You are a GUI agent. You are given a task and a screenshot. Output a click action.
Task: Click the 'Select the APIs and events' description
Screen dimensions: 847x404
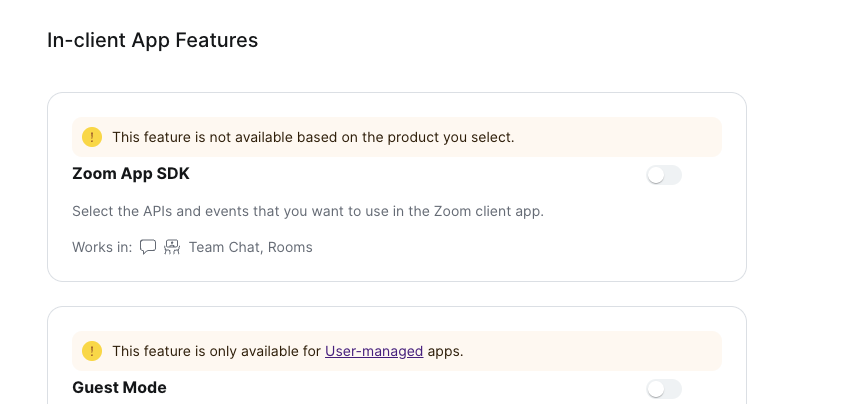point(307,211)
